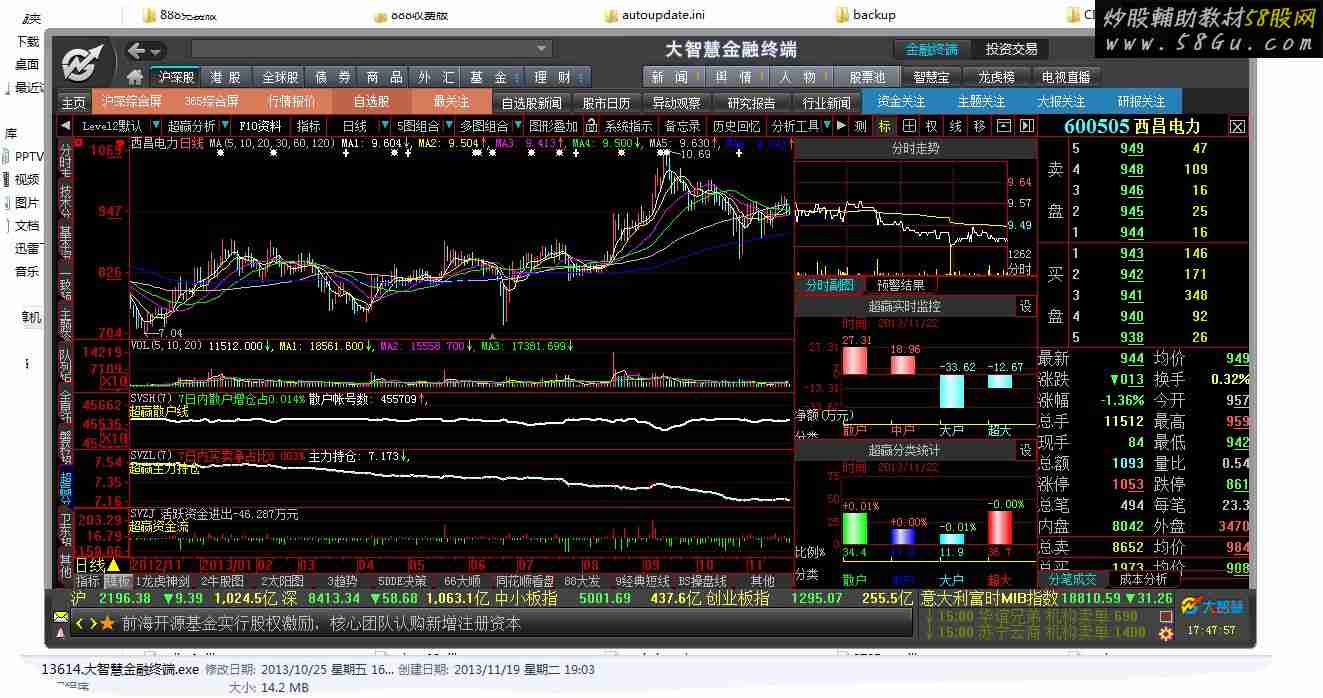The width and height of the screenshot is (1323, 698).
Task: Switch to 港股 market tab
Action: click(x=226, y=77)
